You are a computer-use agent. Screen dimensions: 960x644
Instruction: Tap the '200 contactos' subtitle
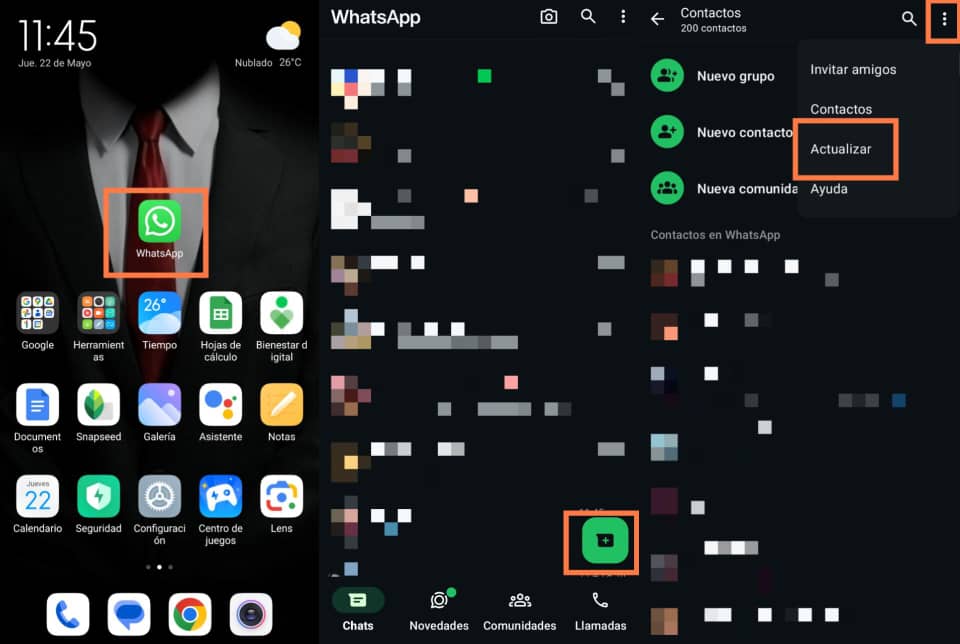(713, 28)
